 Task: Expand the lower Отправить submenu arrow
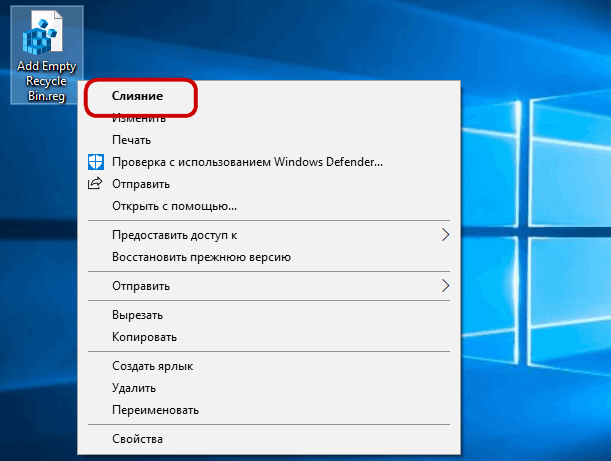tap(445, 286)
